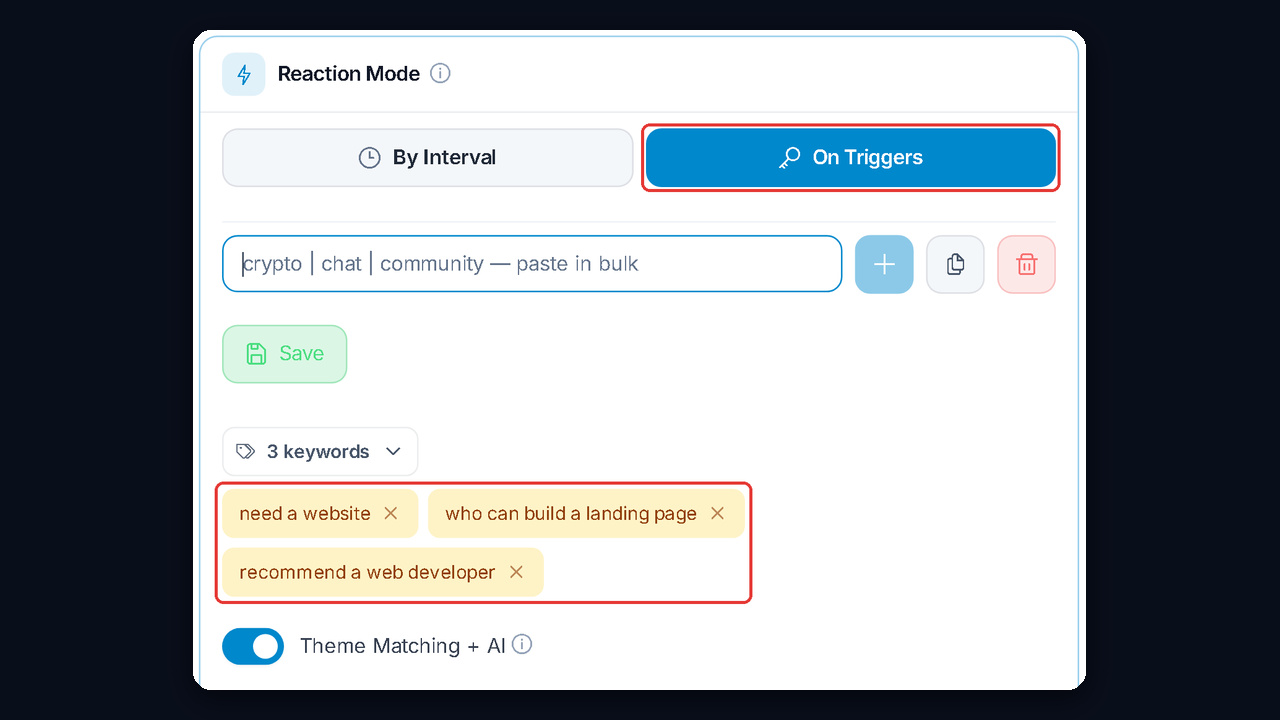
Task: Open the Reaction Mode info icon
Action: (x=440, y=73)
